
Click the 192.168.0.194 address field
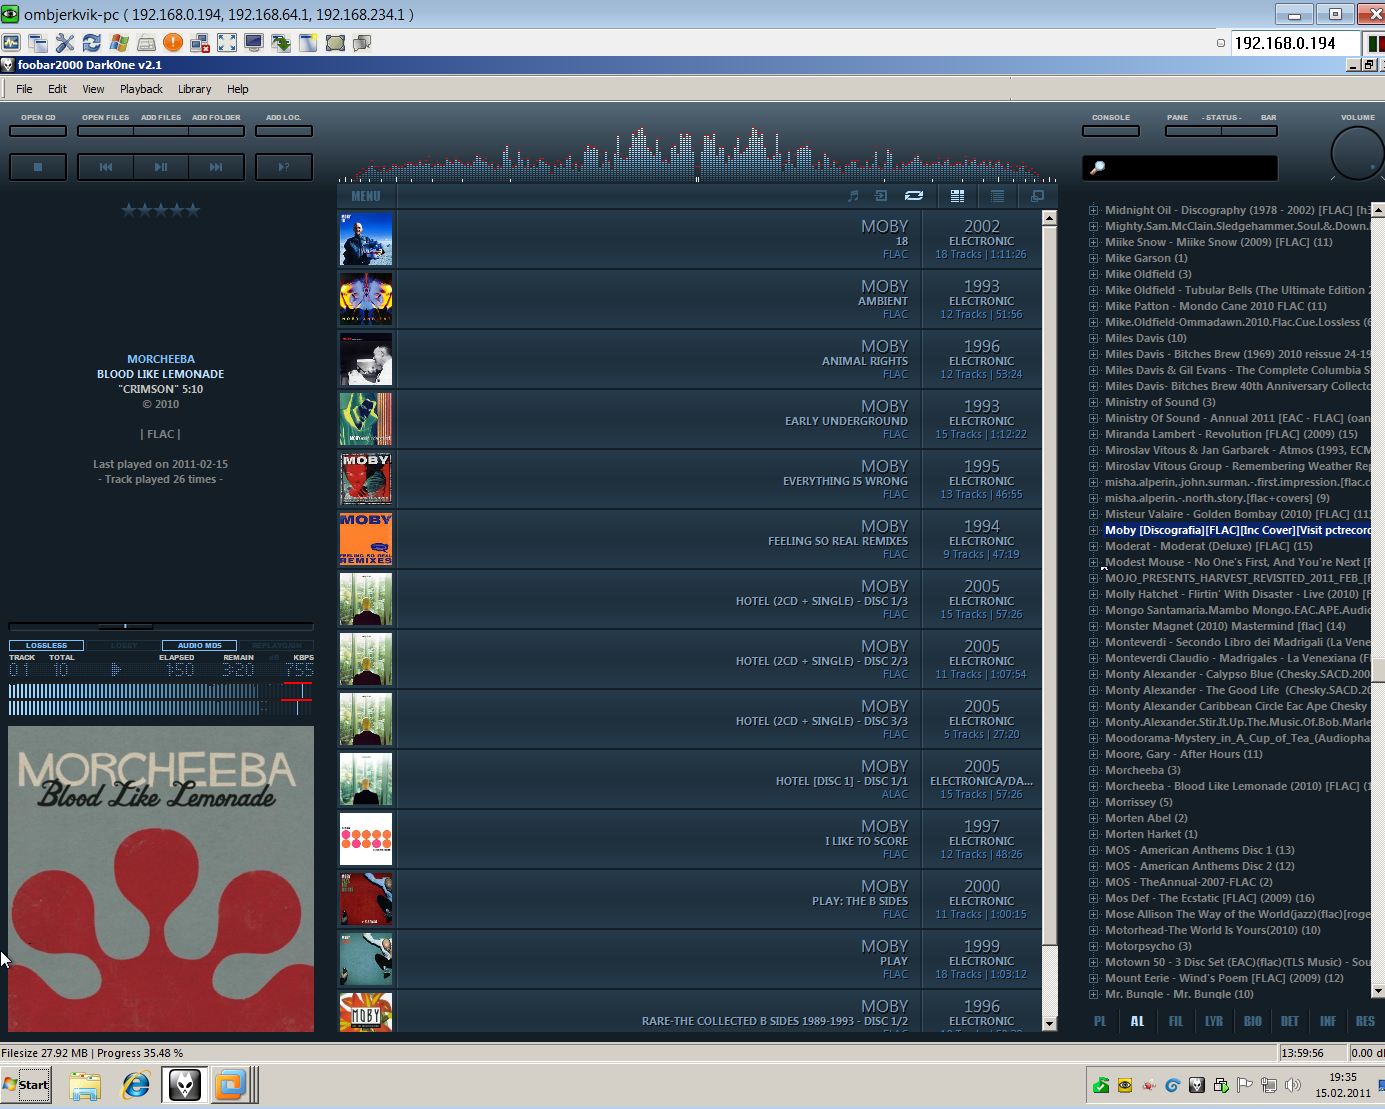coord(1293,43)
